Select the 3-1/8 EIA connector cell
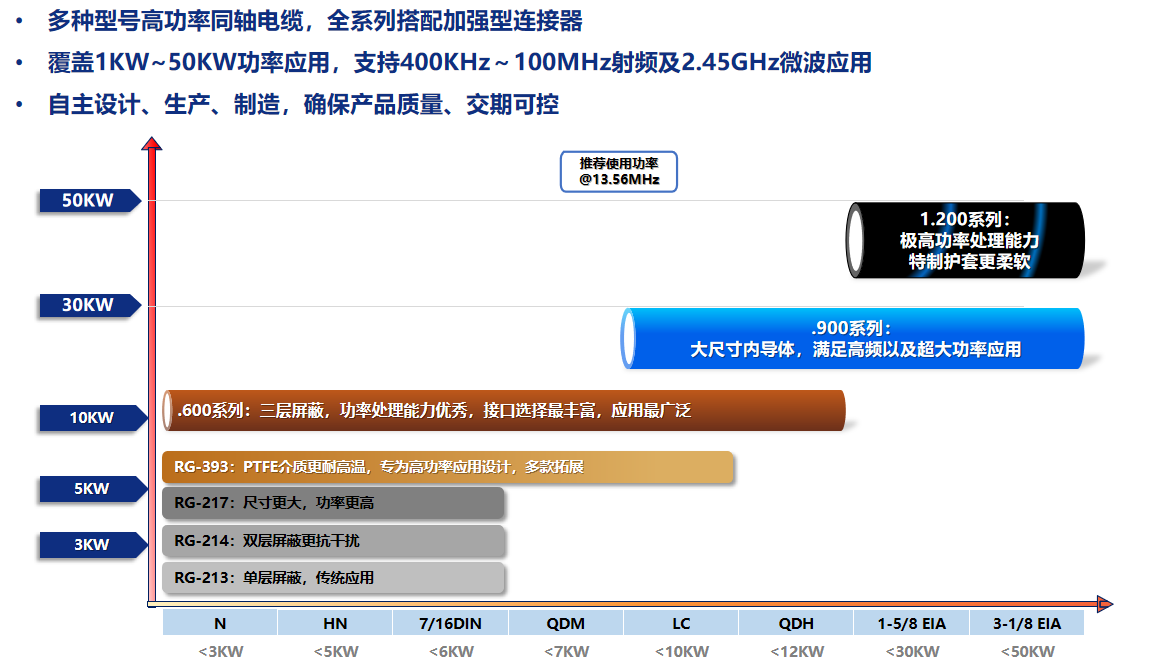Viewport: 1153px width, 670px height. (1027, 623)
